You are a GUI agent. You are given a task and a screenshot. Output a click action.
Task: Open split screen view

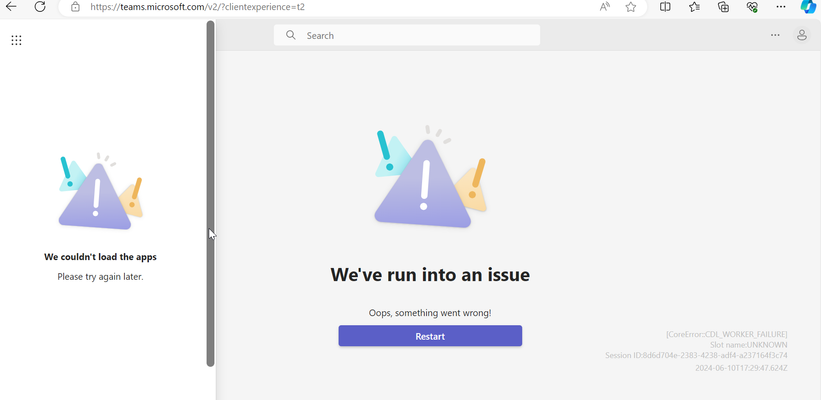pos(665,7)
